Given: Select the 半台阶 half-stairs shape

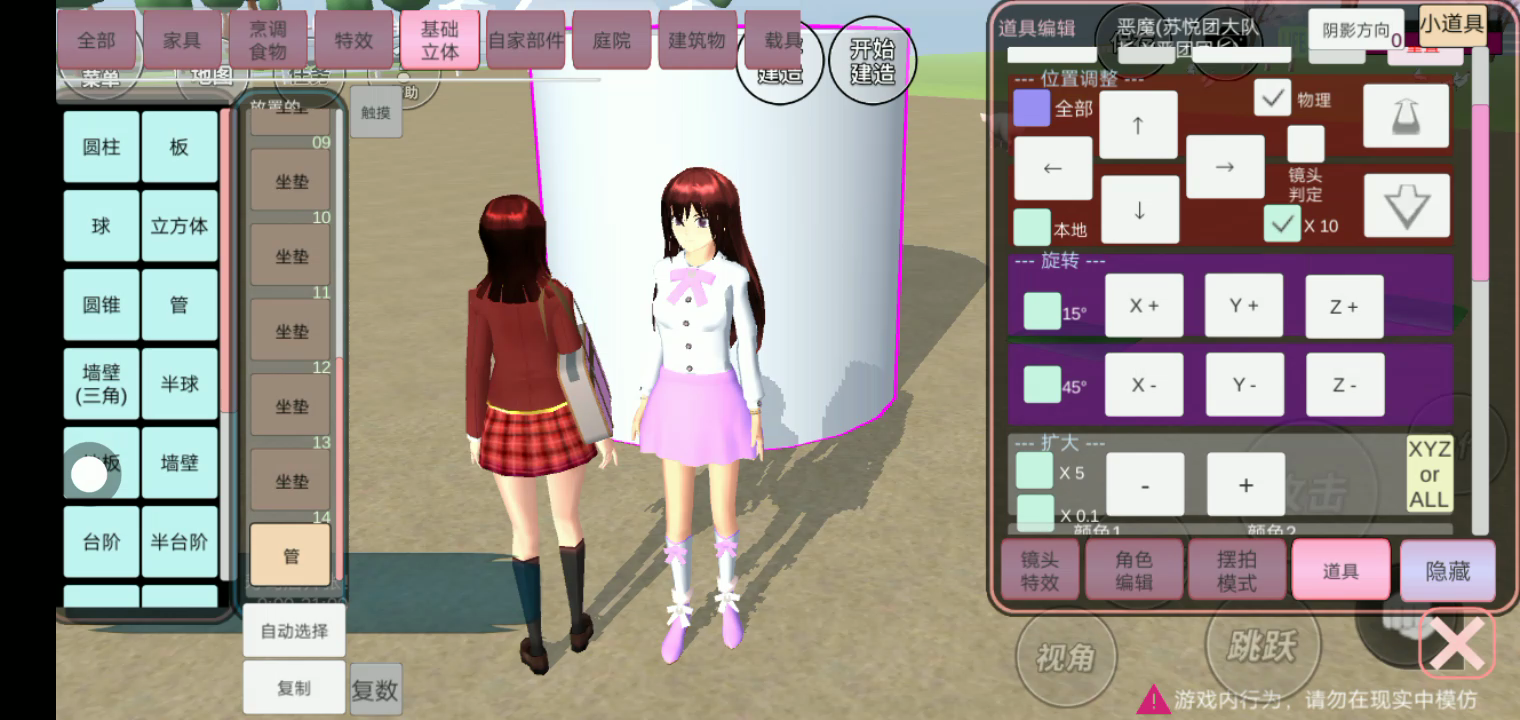Looking at the screenshot, I should click(x=180, y=542).
